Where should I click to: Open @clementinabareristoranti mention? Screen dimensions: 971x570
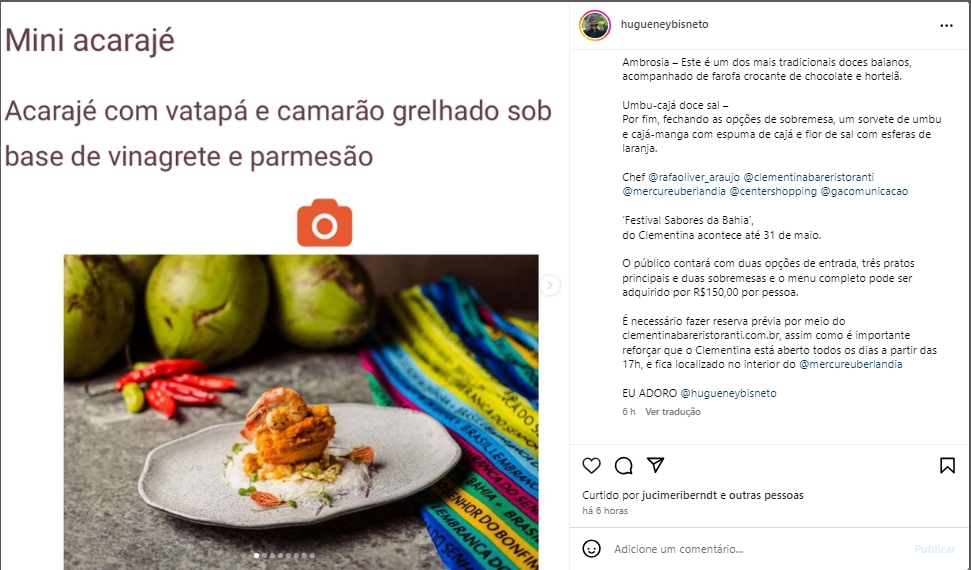point(809,177)
